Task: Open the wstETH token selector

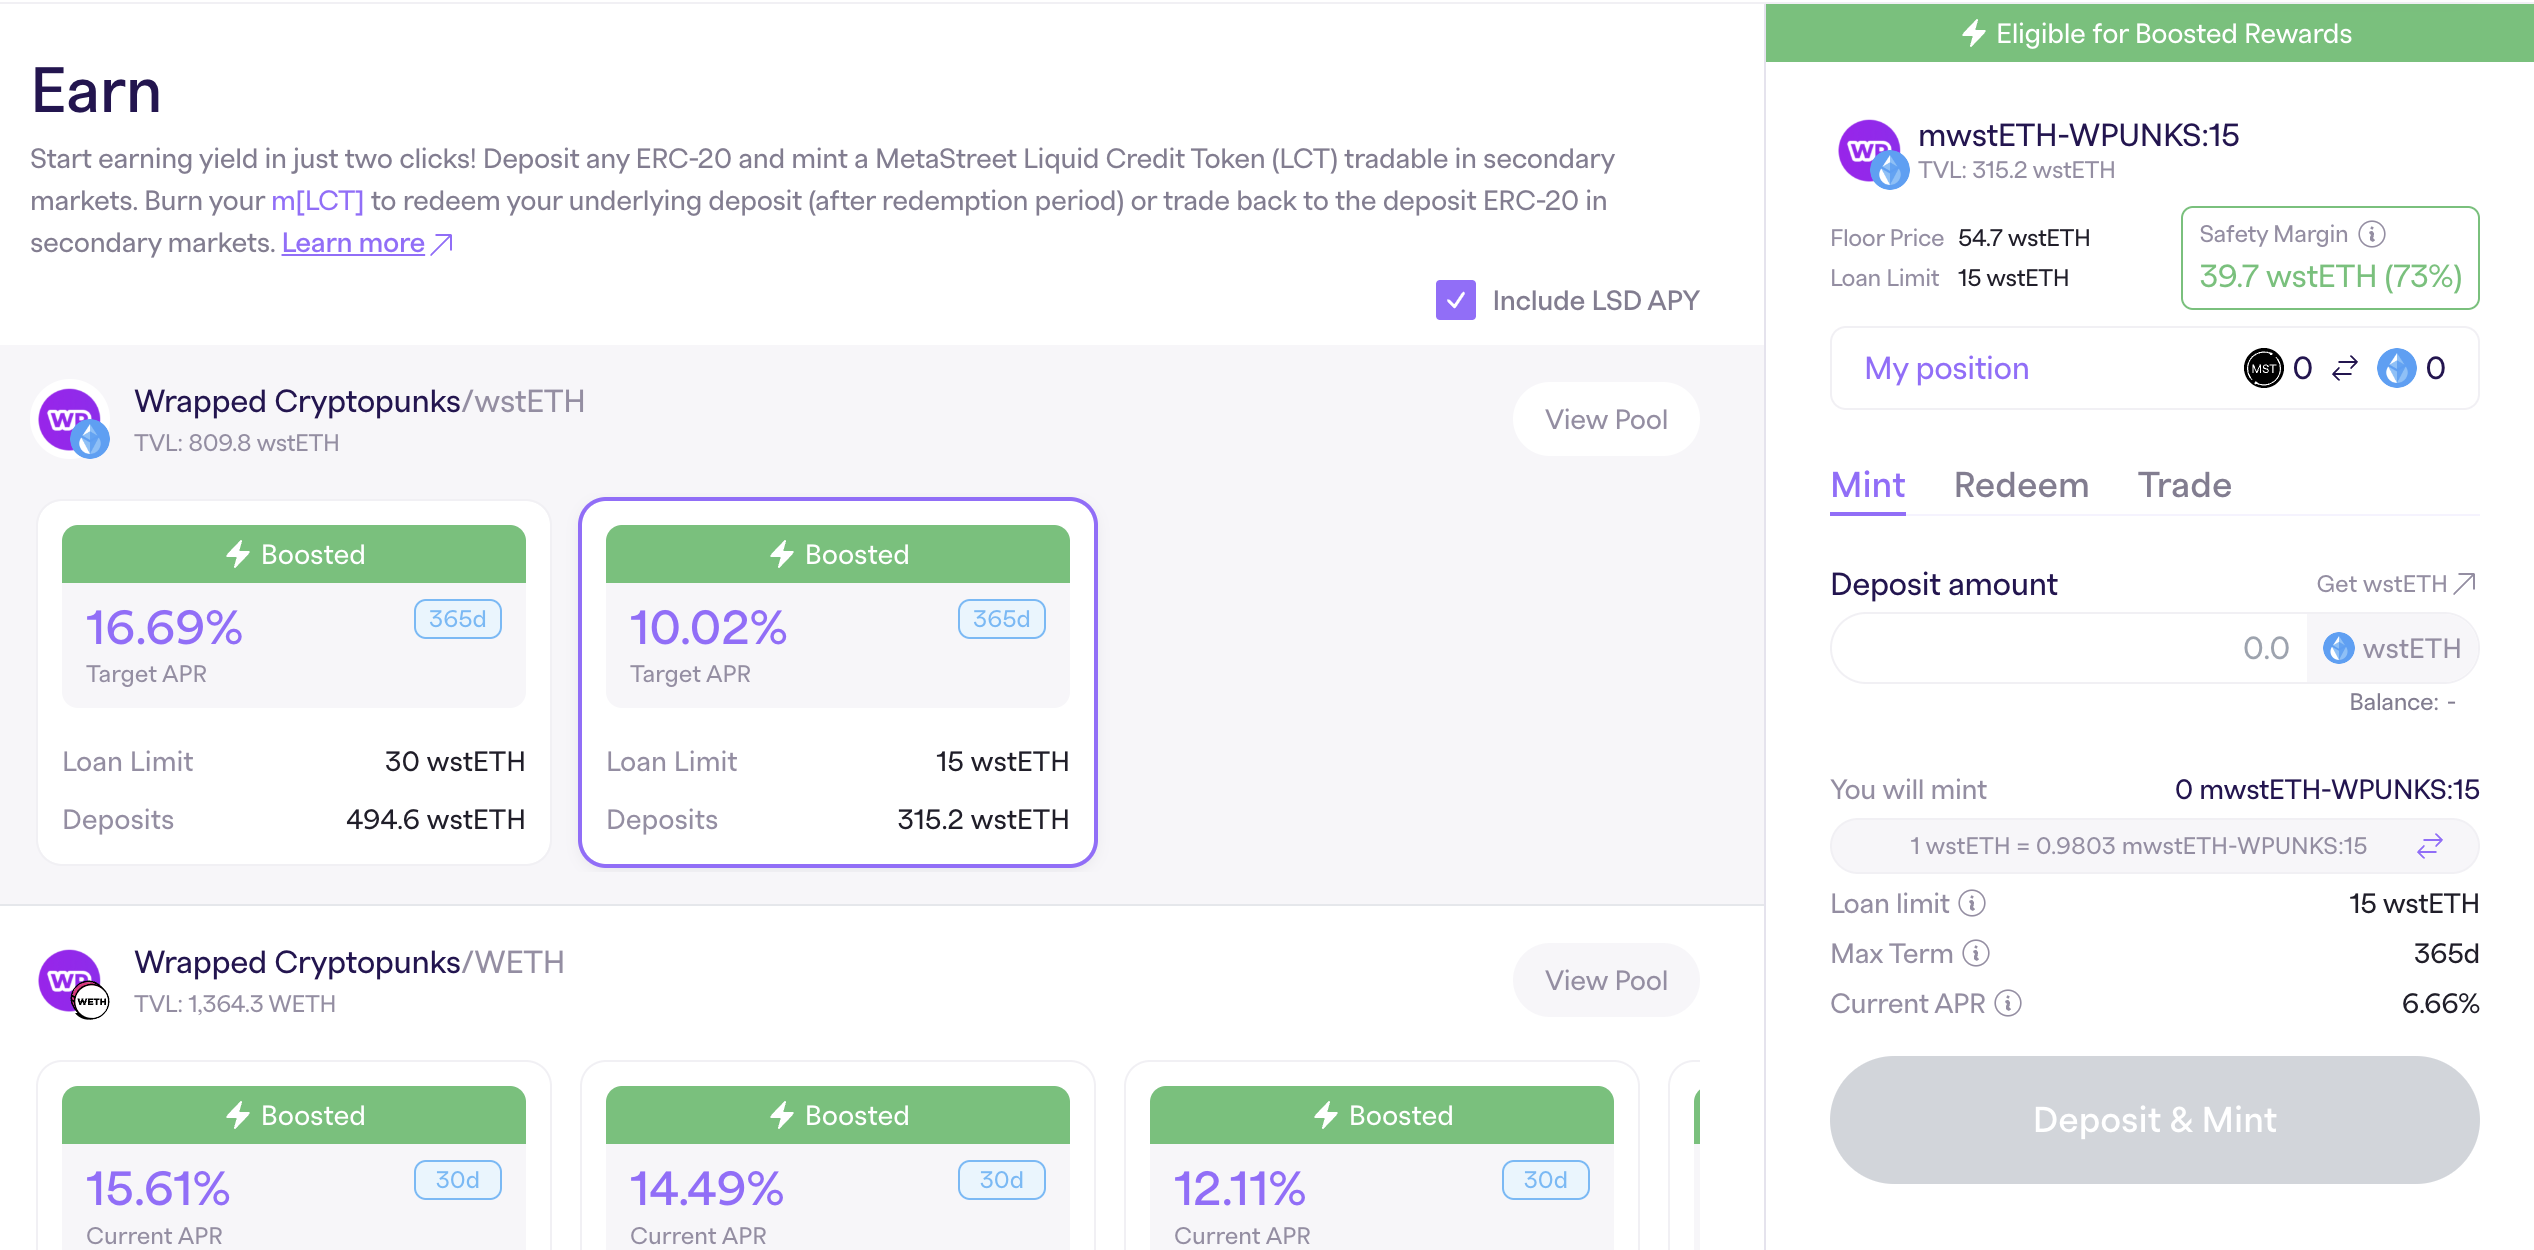Action: [x=2392, y=649]
